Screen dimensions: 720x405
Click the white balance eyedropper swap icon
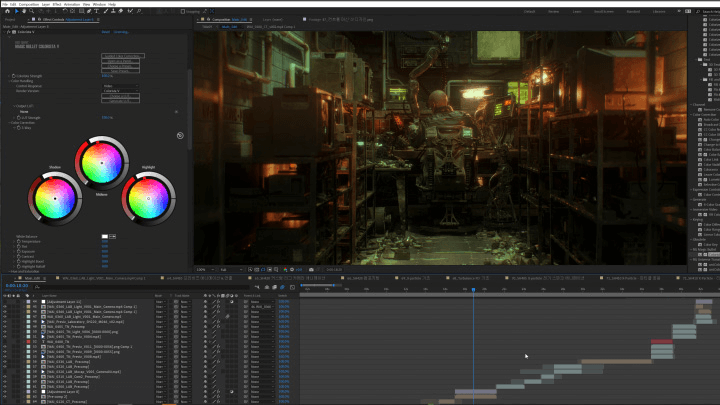tap(112, 236)
